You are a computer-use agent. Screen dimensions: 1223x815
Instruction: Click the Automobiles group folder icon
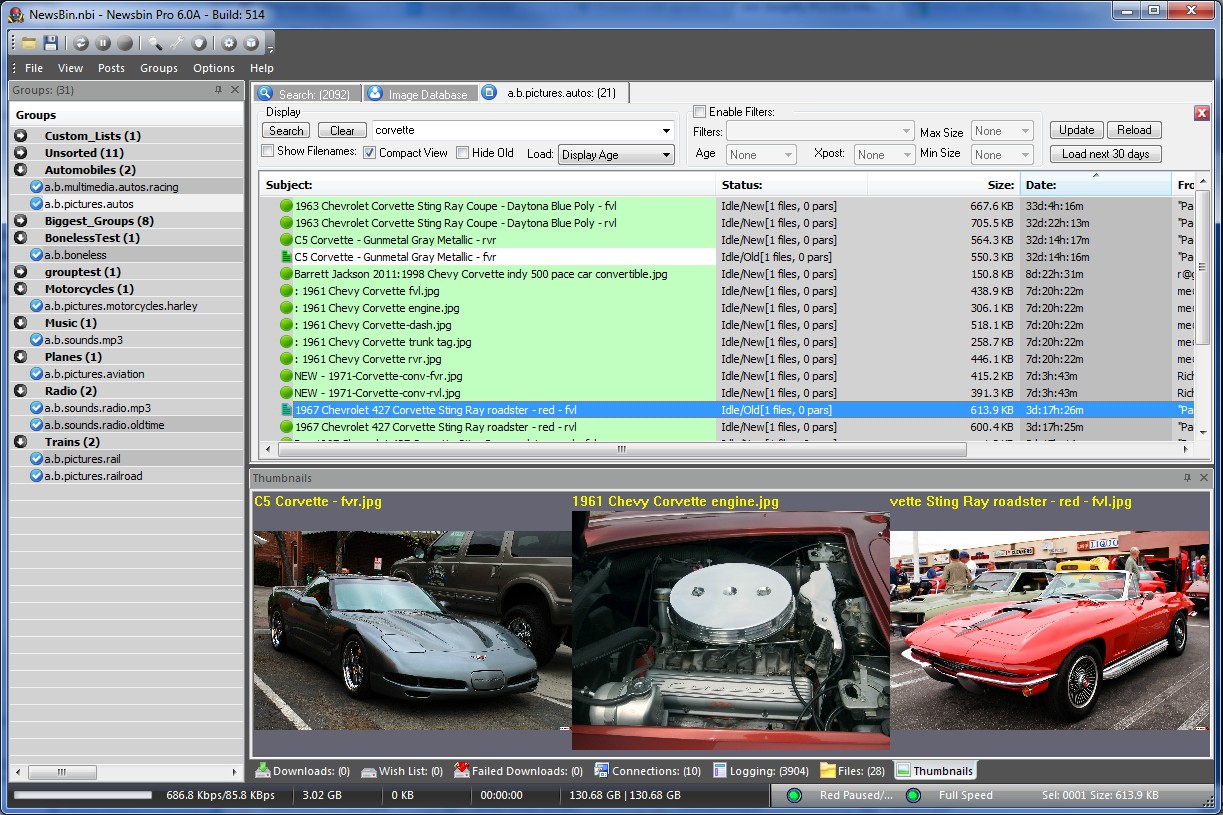click(21, 170)
